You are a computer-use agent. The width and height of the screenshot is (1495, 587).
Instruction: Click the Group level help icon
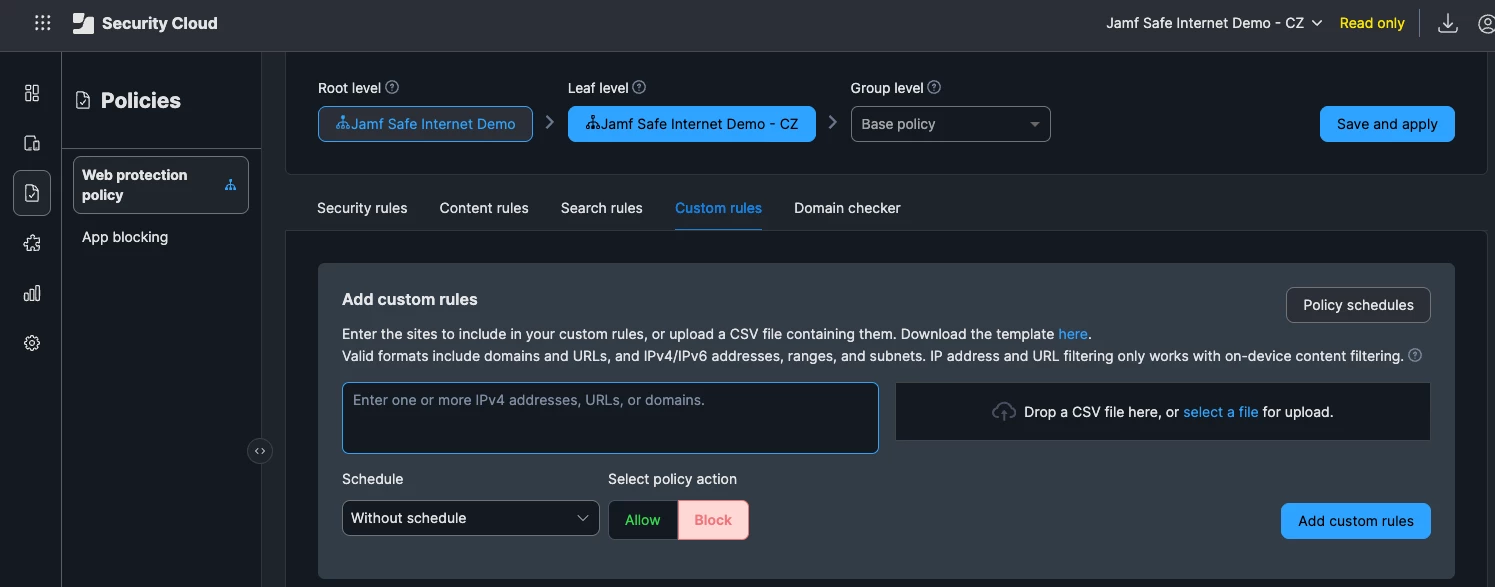click(x=934, y=87)
